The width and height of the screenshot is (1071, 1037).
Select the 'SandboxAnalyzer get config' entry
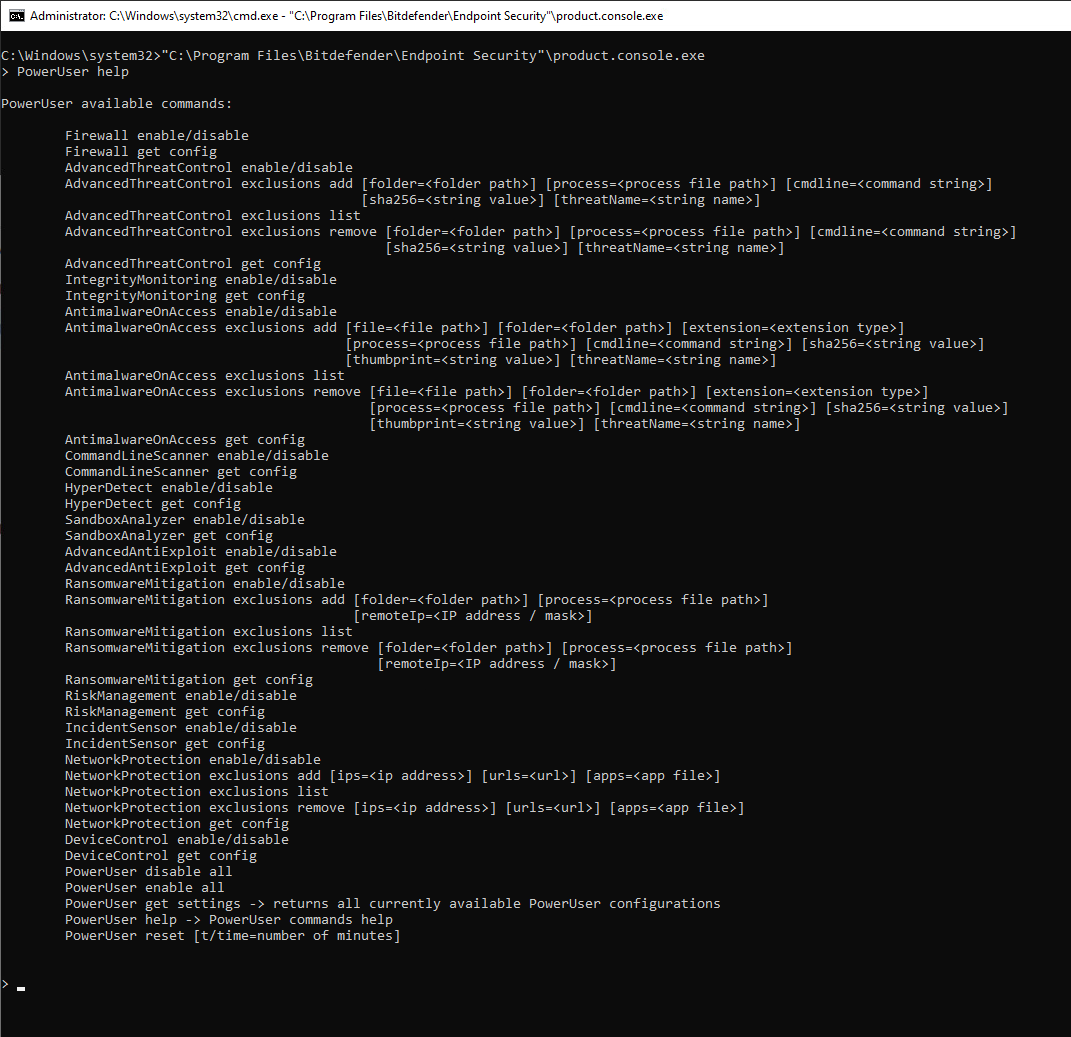pos(170,535)
